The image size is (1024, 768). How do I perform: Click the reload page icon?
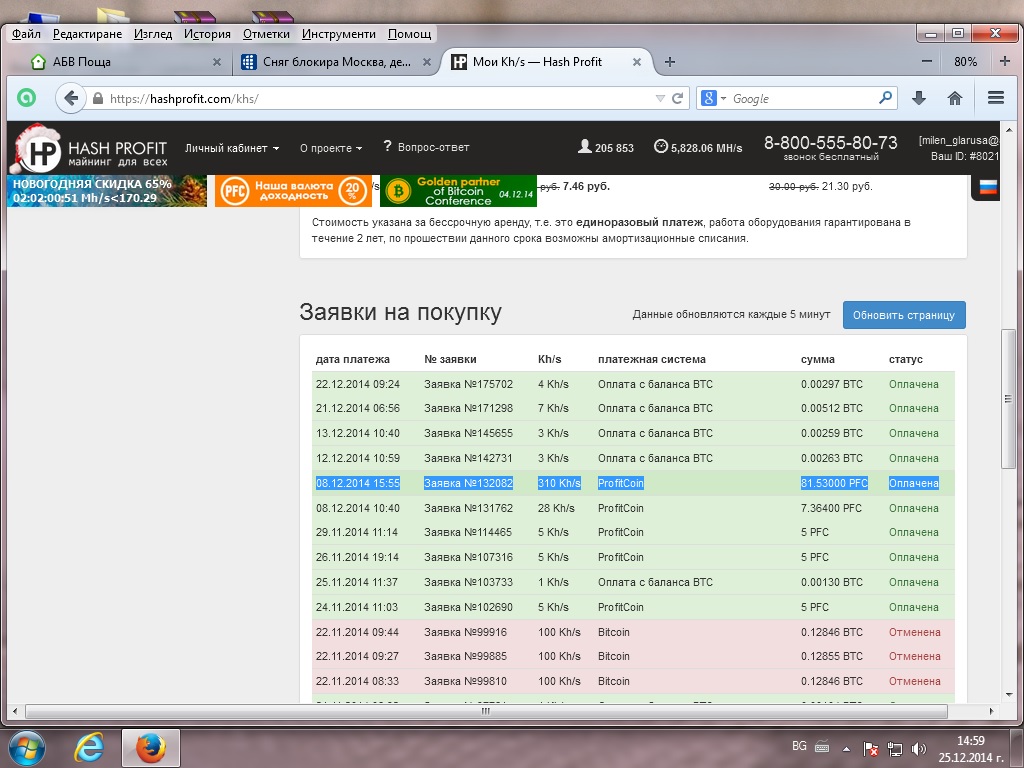[678, 99]
